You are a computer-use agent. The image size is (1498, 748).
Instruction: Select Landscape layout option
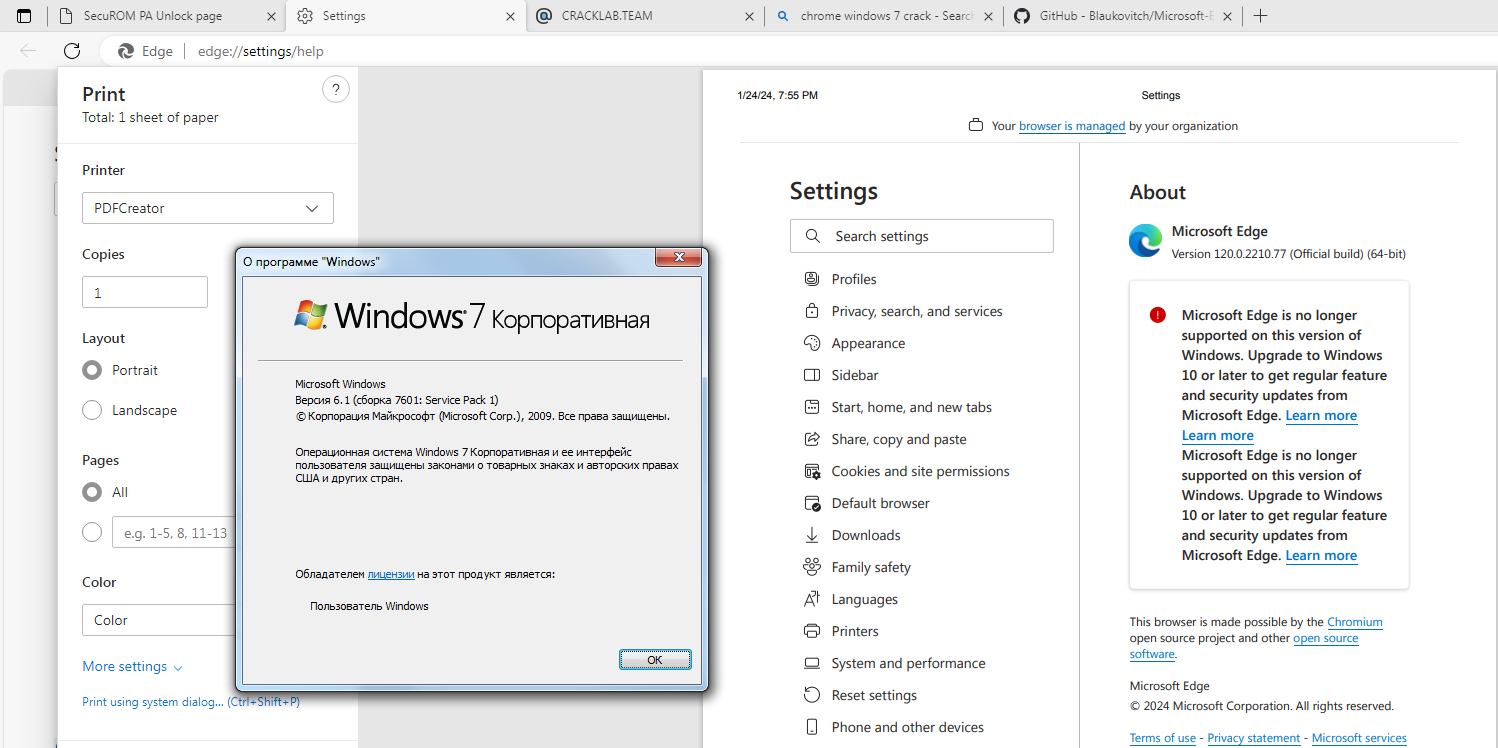92,410
